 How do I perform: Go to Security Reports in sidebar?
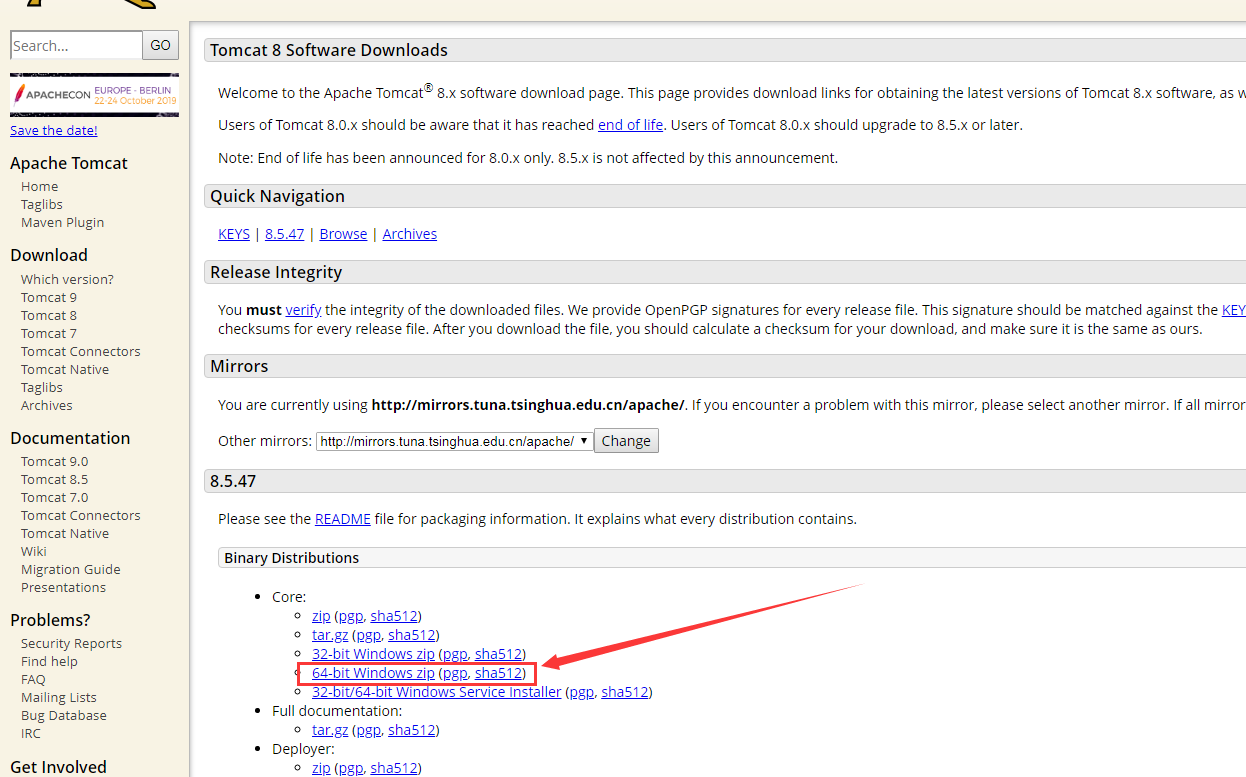[x=71, y=643]
